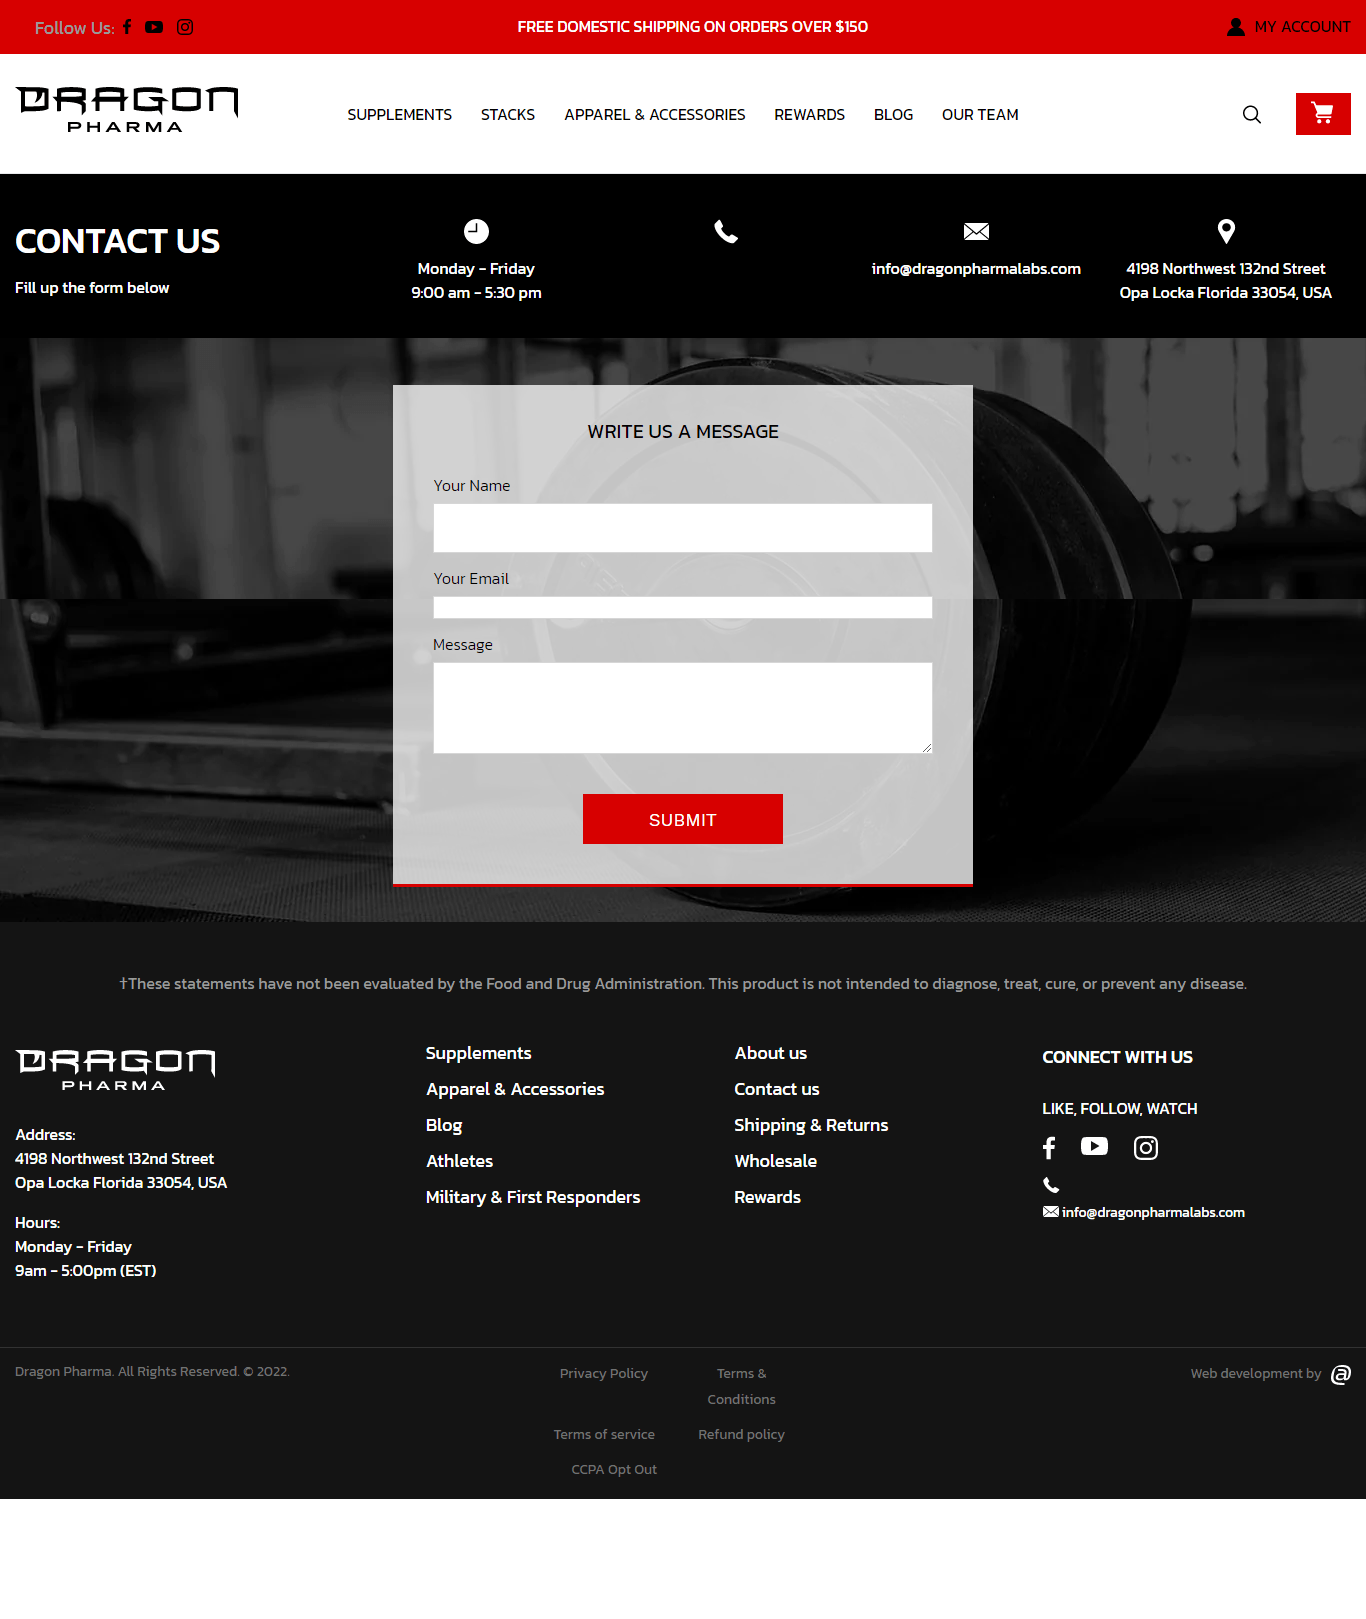Image resolution: width=1366 pixels, height=1619 pixels.
Task: Click the Facebook icon in top bar
Action: 127,27
